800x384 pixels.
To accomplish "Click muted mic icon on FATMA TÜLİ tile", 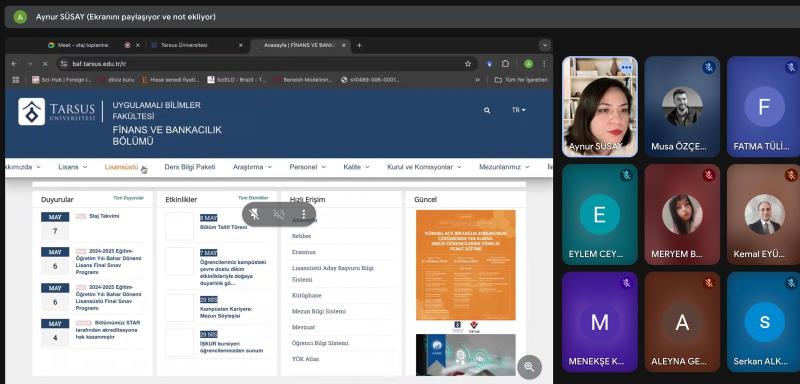I will (791, 67).
